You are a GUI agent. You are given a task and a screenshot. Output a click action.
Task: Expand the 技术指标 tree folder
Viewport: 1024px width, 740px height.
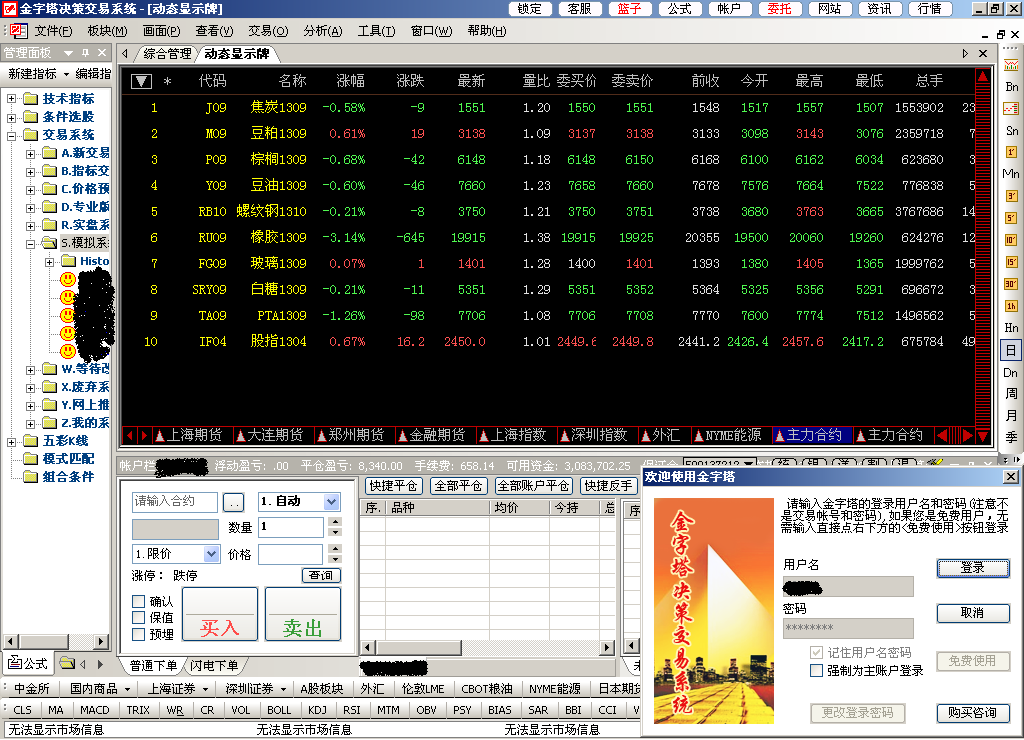pos(12,99)
